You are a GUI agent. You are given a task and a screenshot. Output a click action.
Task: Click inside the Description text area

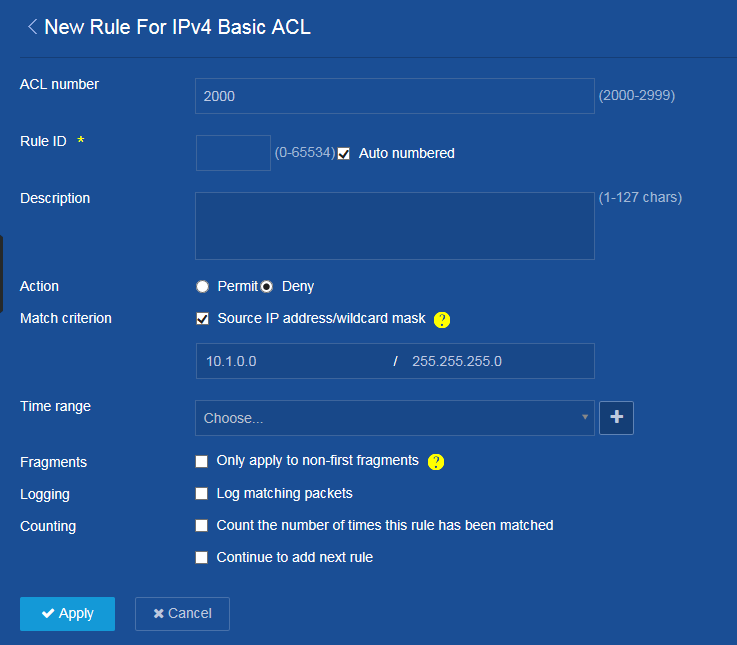pyautogui.click(x=394, y=226)
